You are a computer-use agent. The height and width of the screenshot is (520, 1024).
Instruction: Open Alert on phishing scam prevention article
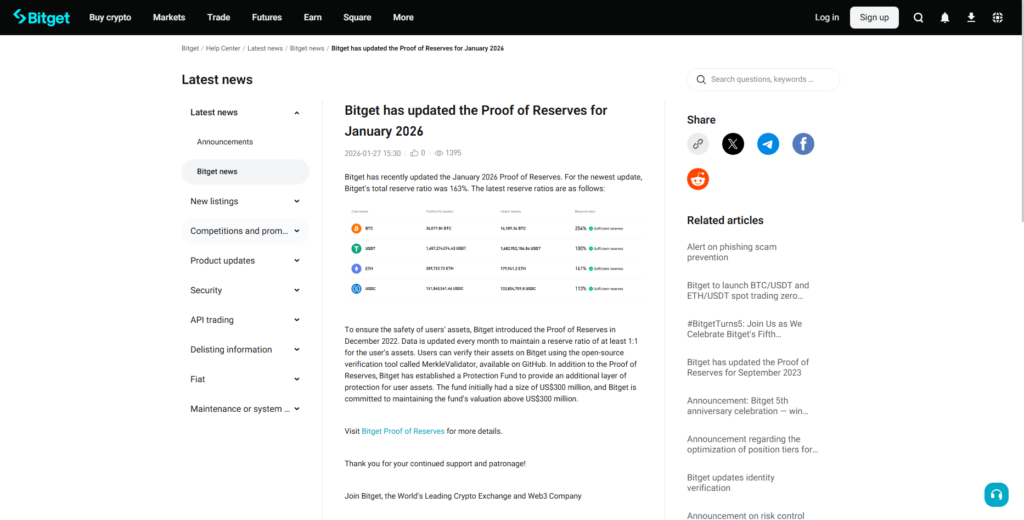(731, 252)
